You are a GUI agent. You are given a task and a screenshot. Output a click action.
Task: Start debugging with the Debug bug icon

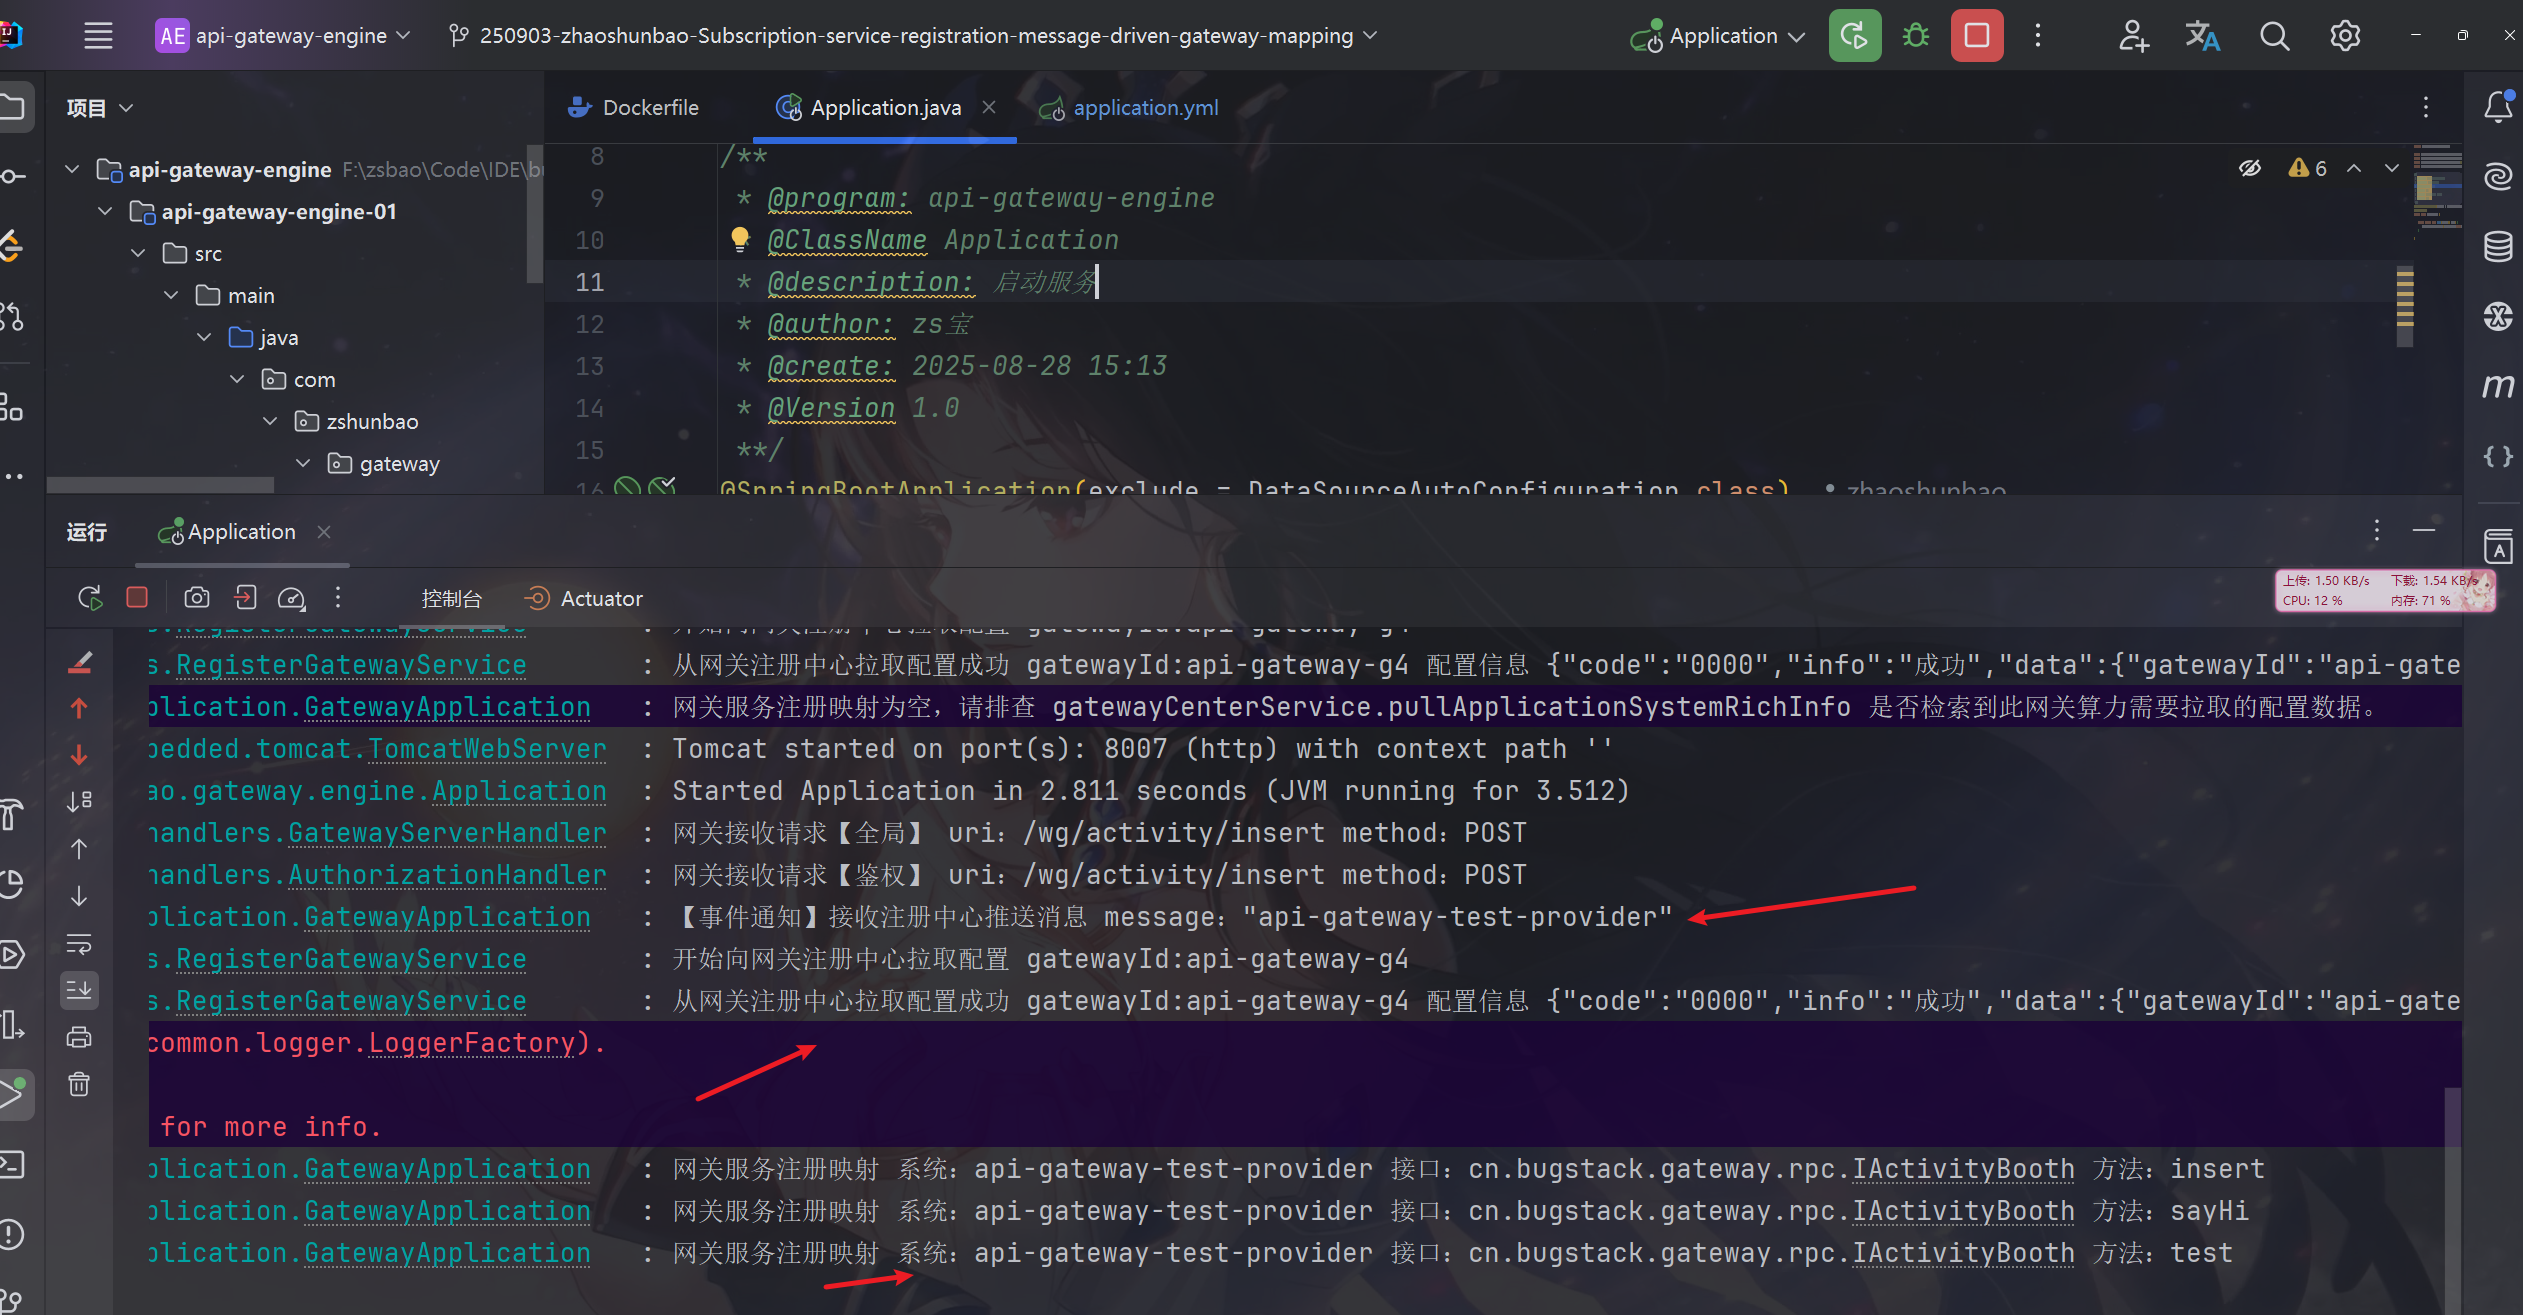point(1915,36)
